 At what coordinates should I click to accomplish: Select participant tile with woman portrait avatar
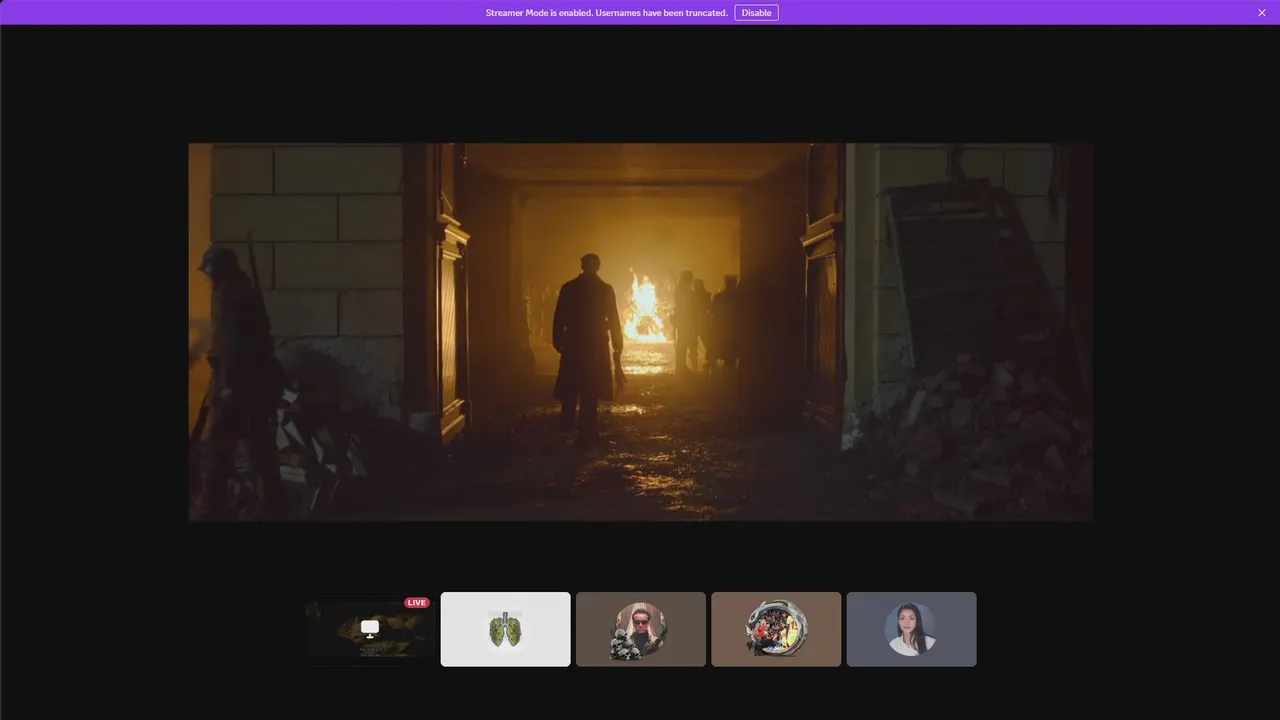point(911,629)
